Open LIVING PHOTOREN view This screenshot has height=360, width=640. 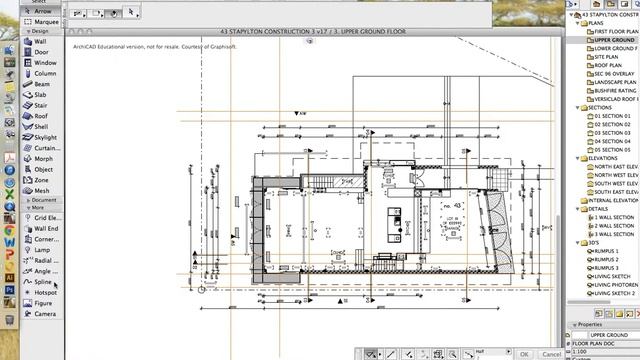tap(612, 284)
